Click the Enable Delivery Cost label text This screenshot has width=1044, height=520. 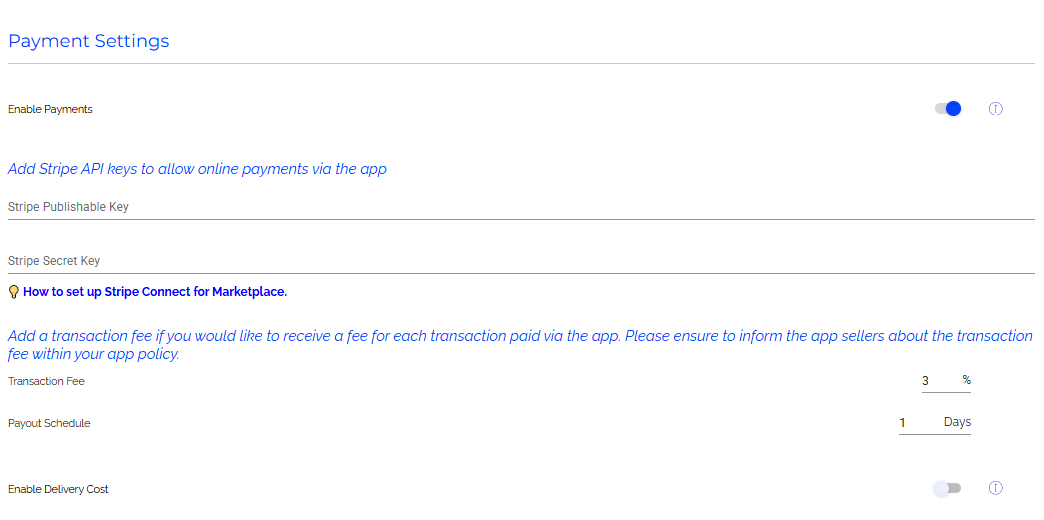(58, 489)
